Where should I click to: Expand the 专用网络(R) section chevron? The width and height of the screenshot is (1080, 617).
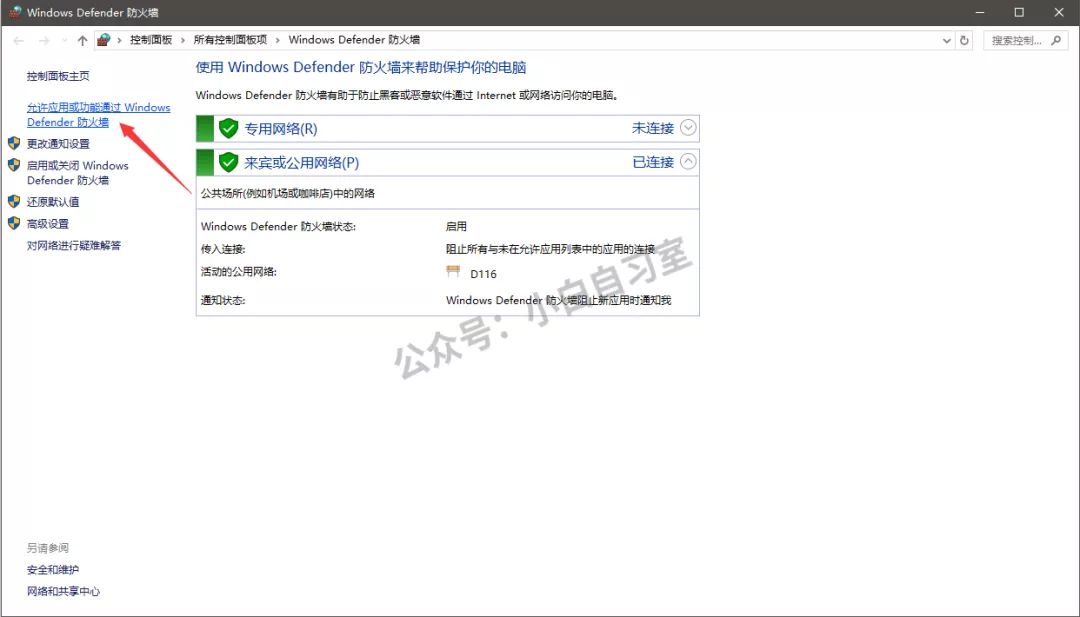[688, 127]
